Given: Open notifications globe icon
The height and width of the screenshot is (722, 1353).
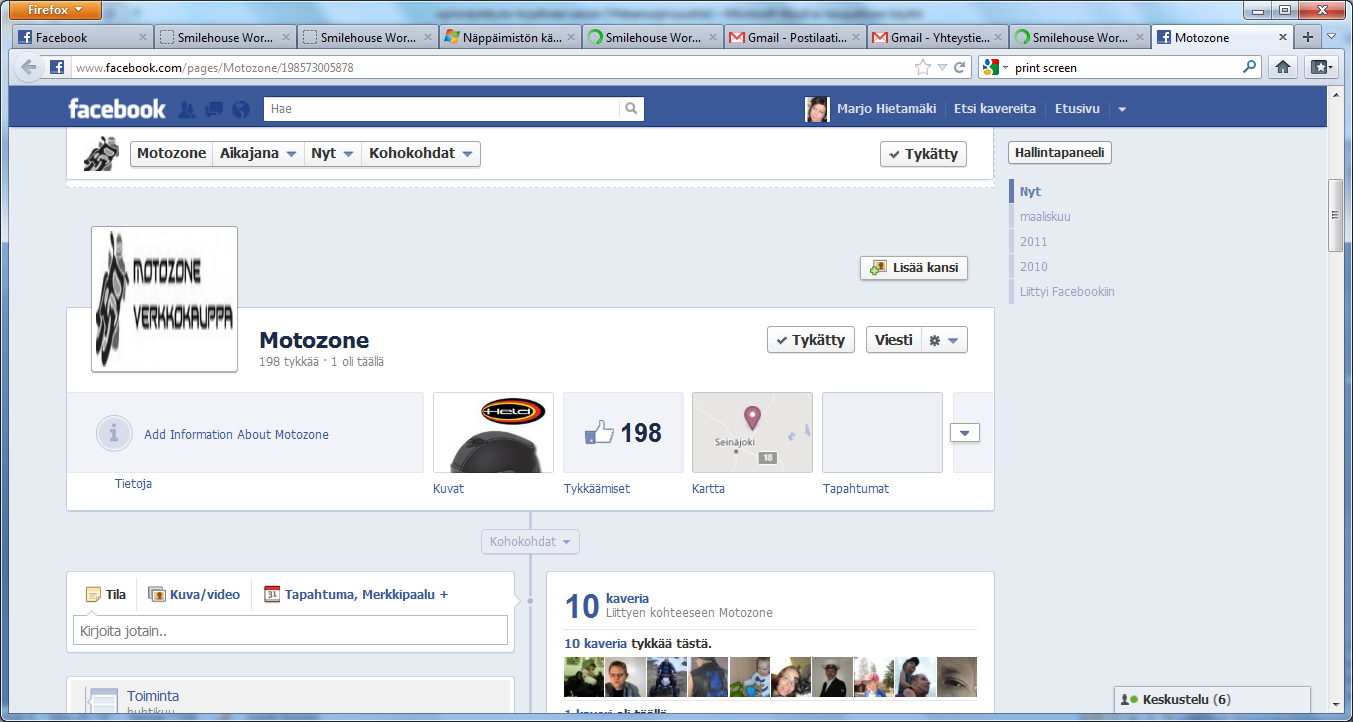Looking at the screenshot, I should 240,109.
